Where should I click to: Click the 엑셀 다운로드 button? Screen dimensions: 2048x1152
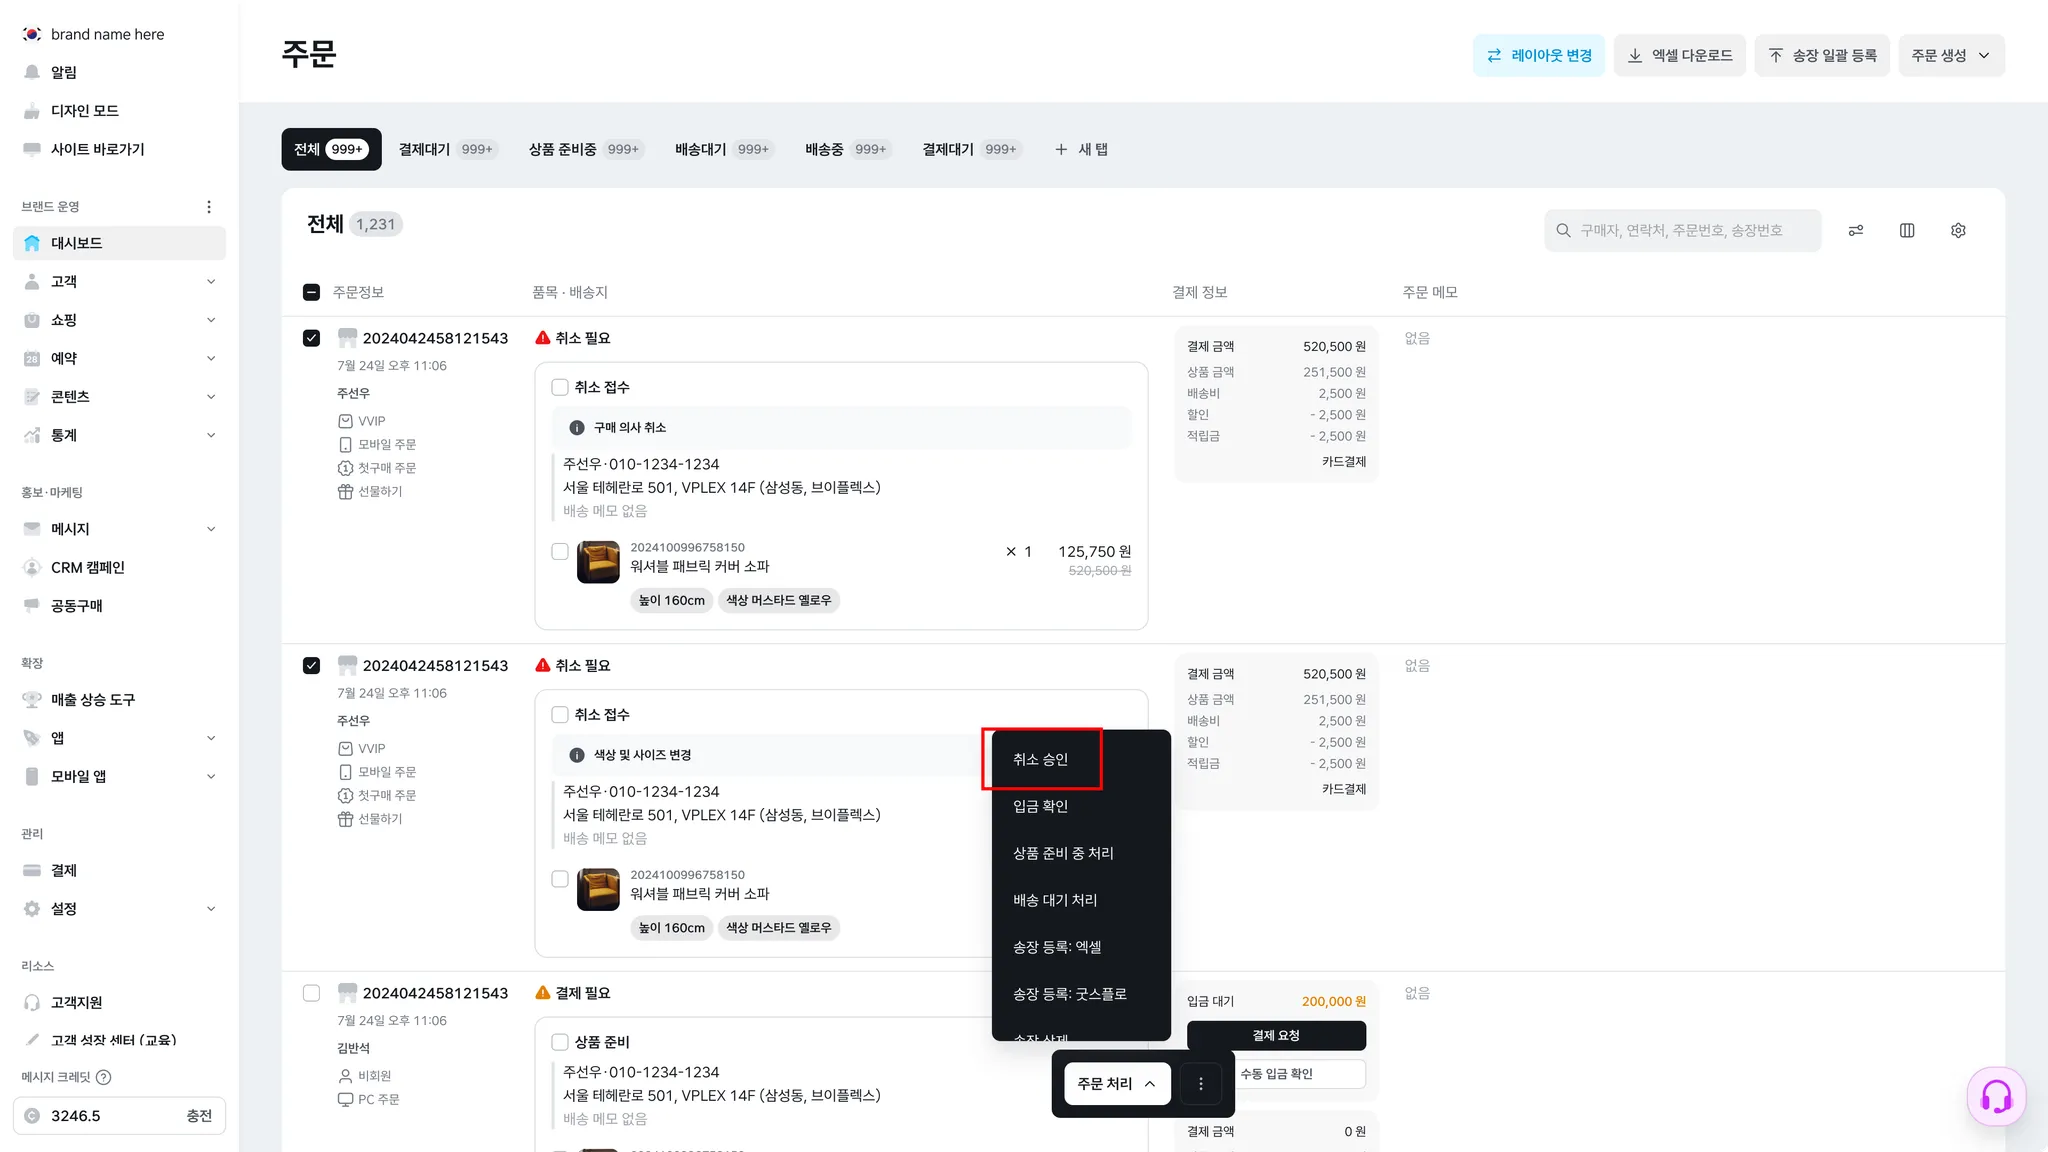point(1679,55)
